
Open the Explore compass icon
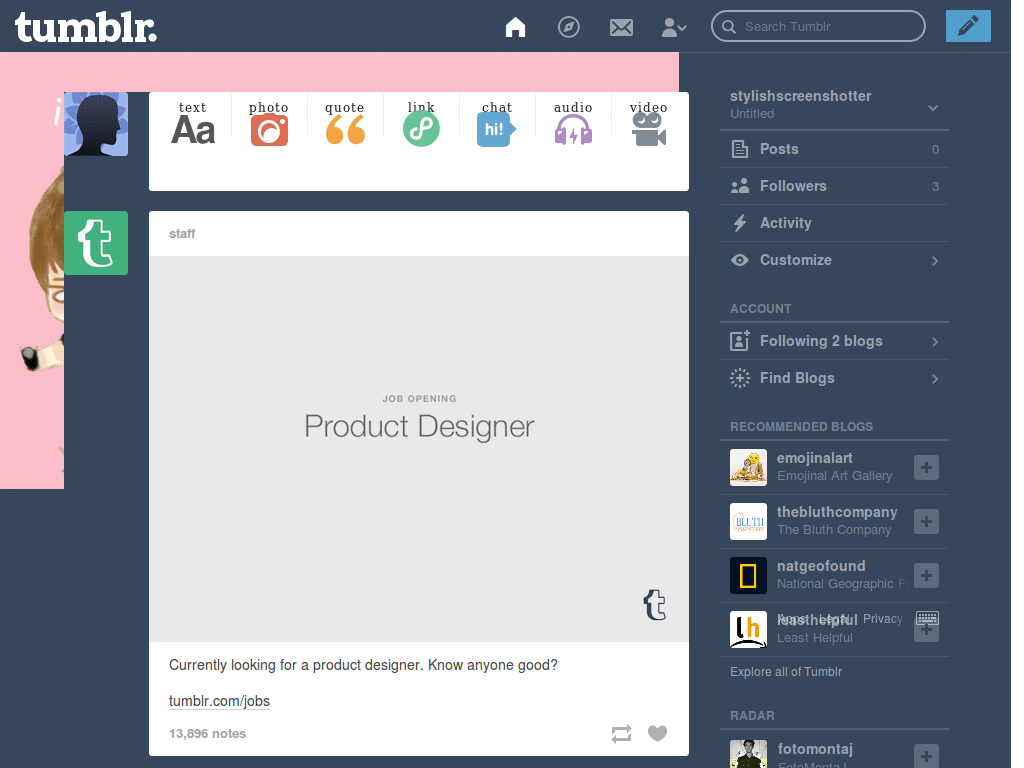[x=569, y=27]
